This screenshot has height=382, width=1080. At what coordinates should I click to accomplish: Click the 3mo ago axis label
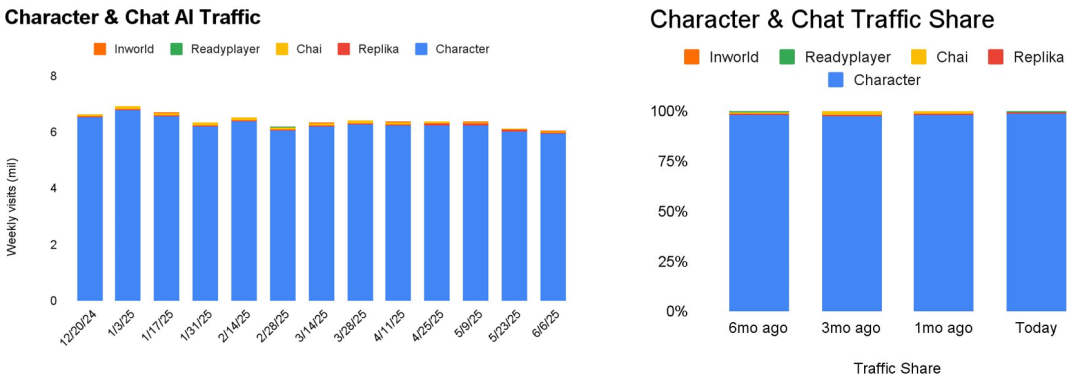click(851, 328)
